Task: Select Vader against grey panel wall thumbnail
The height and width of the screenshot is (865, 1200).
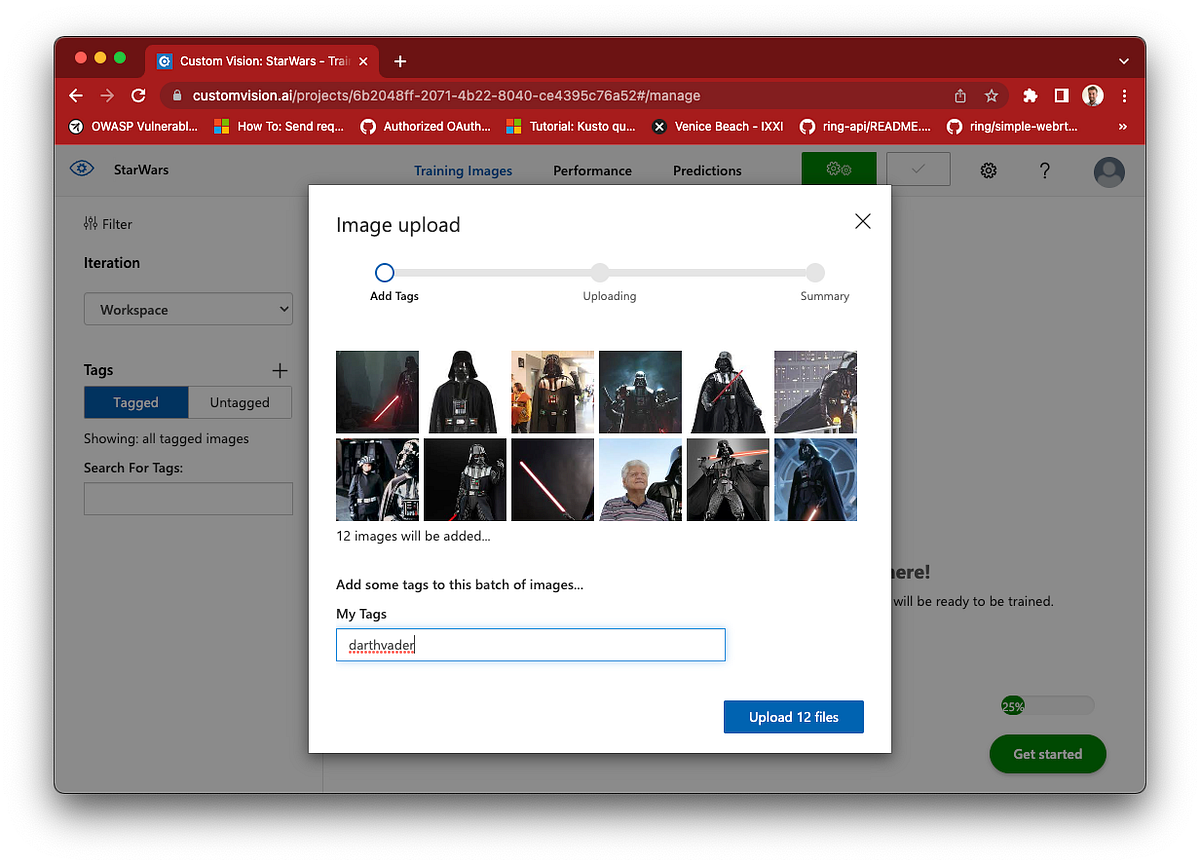Action: [815, 392]
